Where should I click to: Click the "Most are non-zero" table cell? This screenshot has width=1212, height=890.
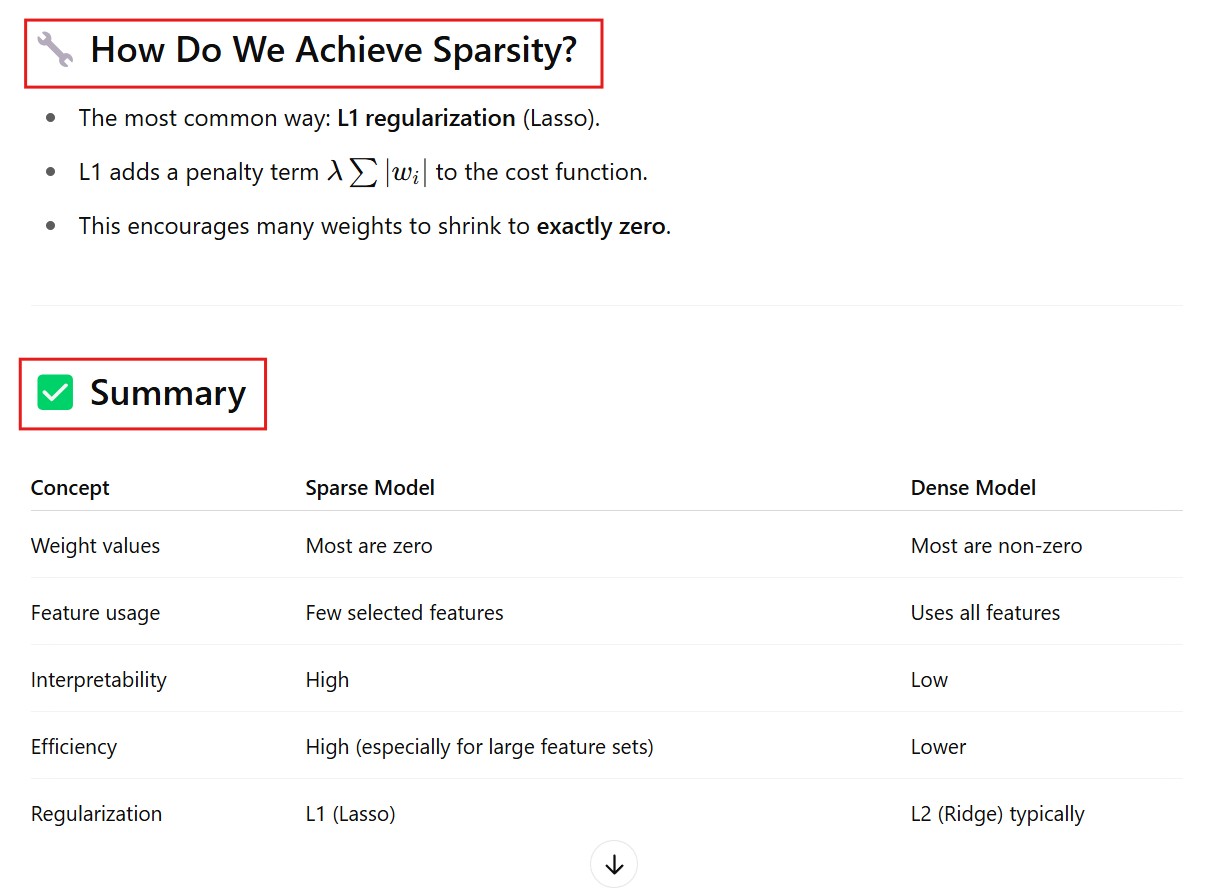tap(996, 546)
